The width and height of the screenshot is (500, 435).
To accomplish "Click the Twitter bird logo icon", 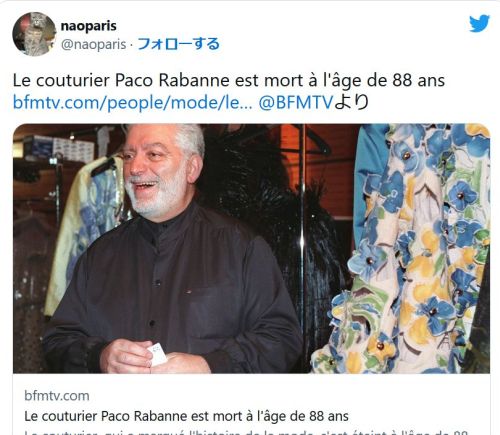I will click(479, 23).
